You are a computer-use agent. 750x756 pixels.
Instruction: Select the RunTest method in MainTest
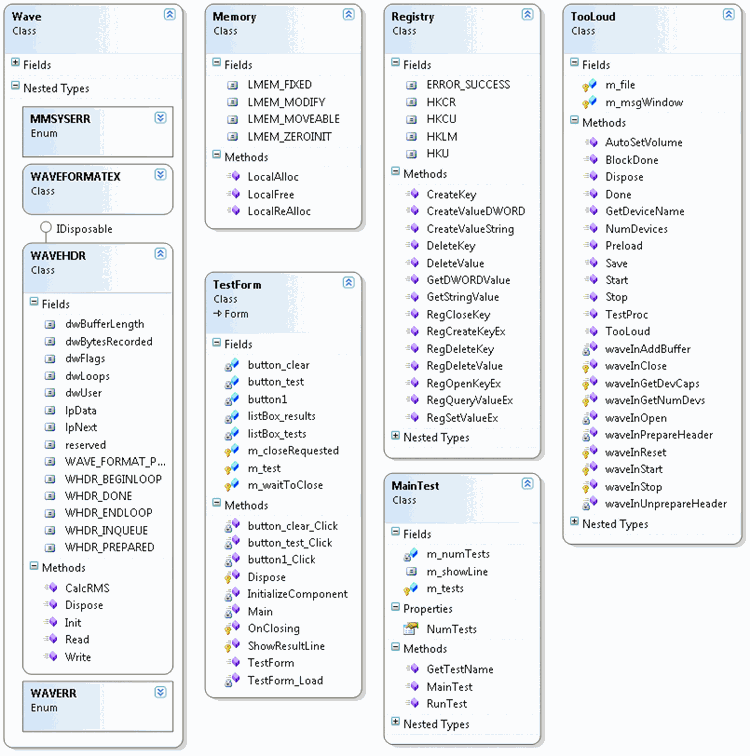point(447,704)
